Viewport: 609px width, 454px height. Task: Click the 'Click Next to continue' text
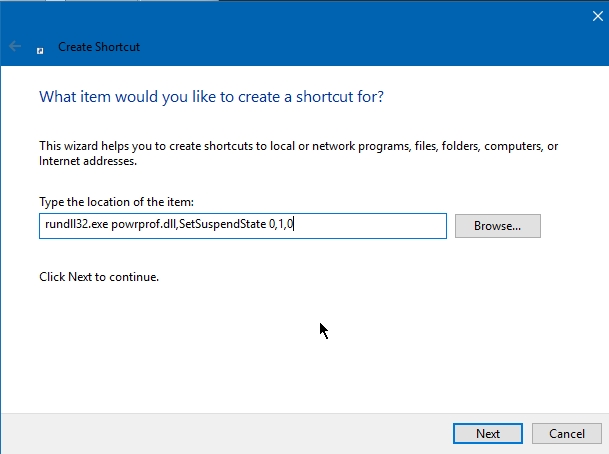[x=99, y=276]
